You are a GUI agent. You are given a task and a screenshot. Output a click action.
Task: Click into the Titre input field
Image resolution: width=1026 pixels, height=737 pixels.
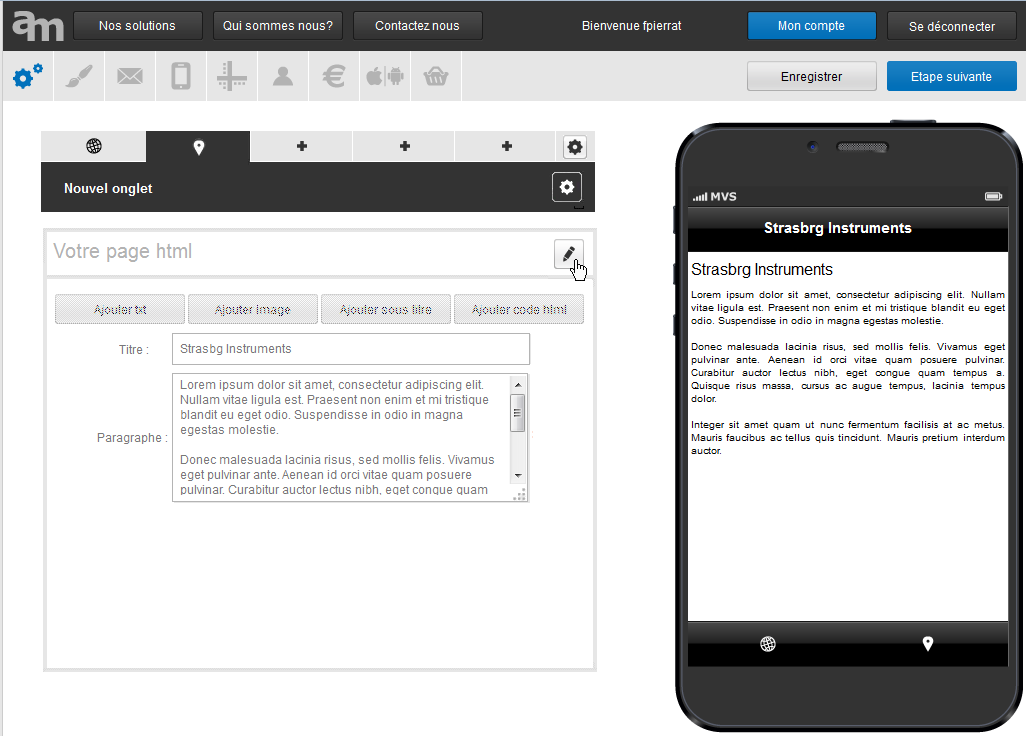(x=350, y=349)
